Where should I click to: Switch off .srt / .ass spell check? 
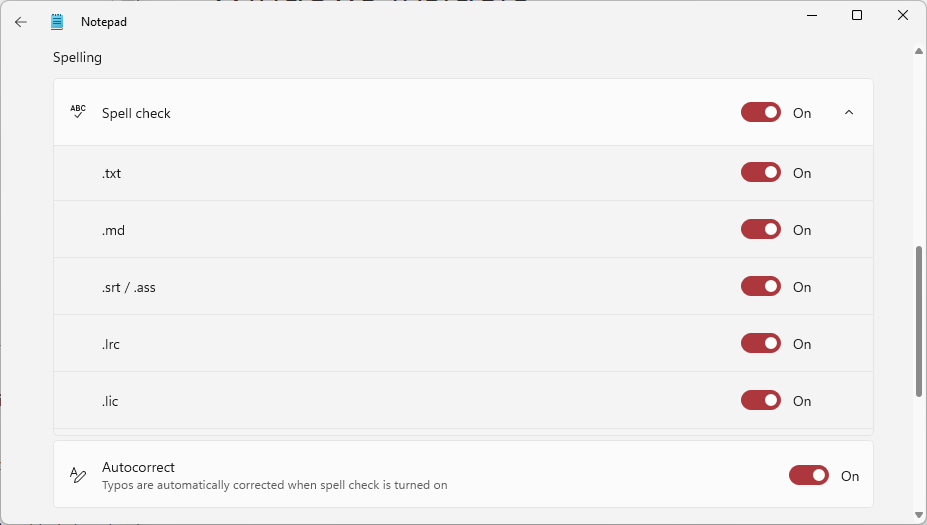click(761, 286)
